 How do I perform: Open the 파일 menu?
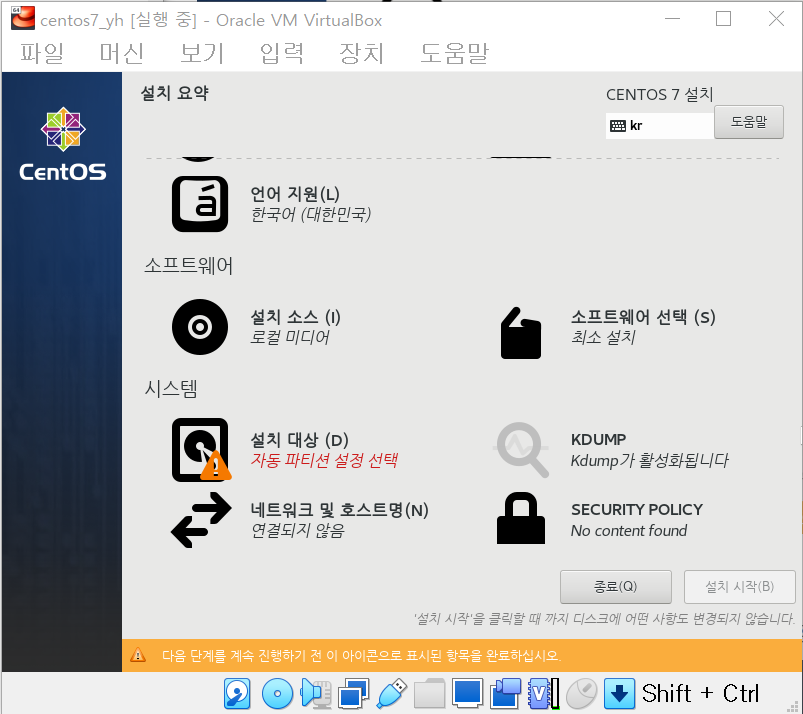pos(42,53)
